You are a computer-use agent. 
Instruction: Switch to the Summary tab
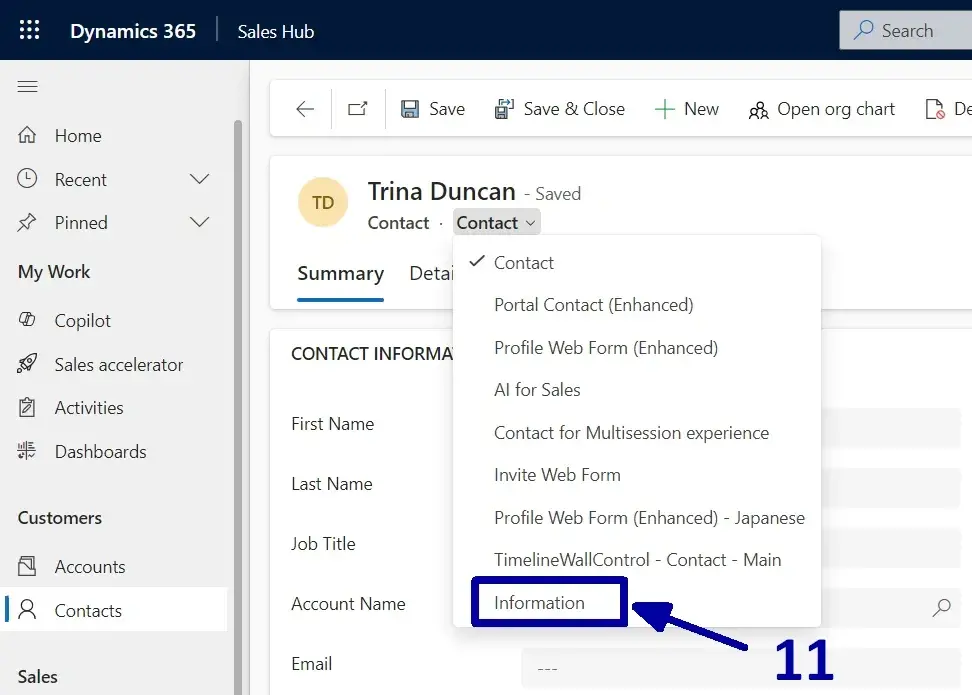[340, 273]
